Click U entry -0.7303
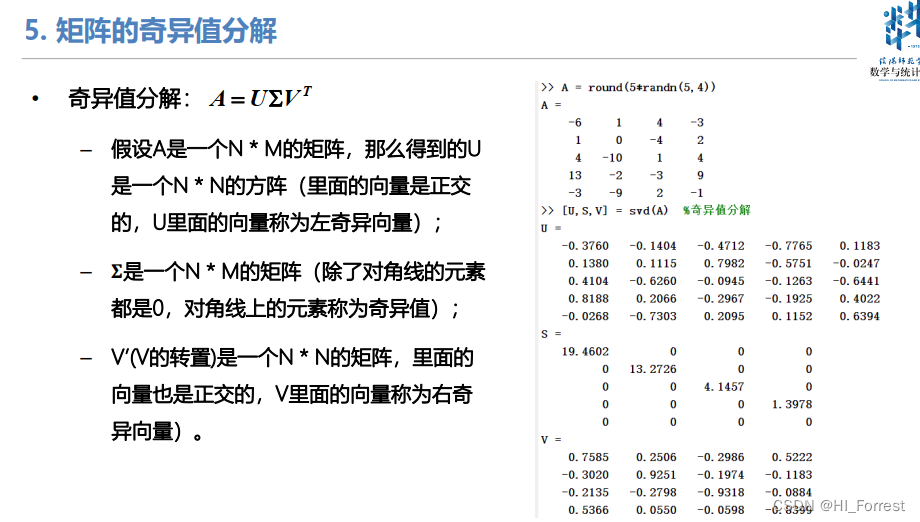Screen dimensions: 920x522 point(652,316)
